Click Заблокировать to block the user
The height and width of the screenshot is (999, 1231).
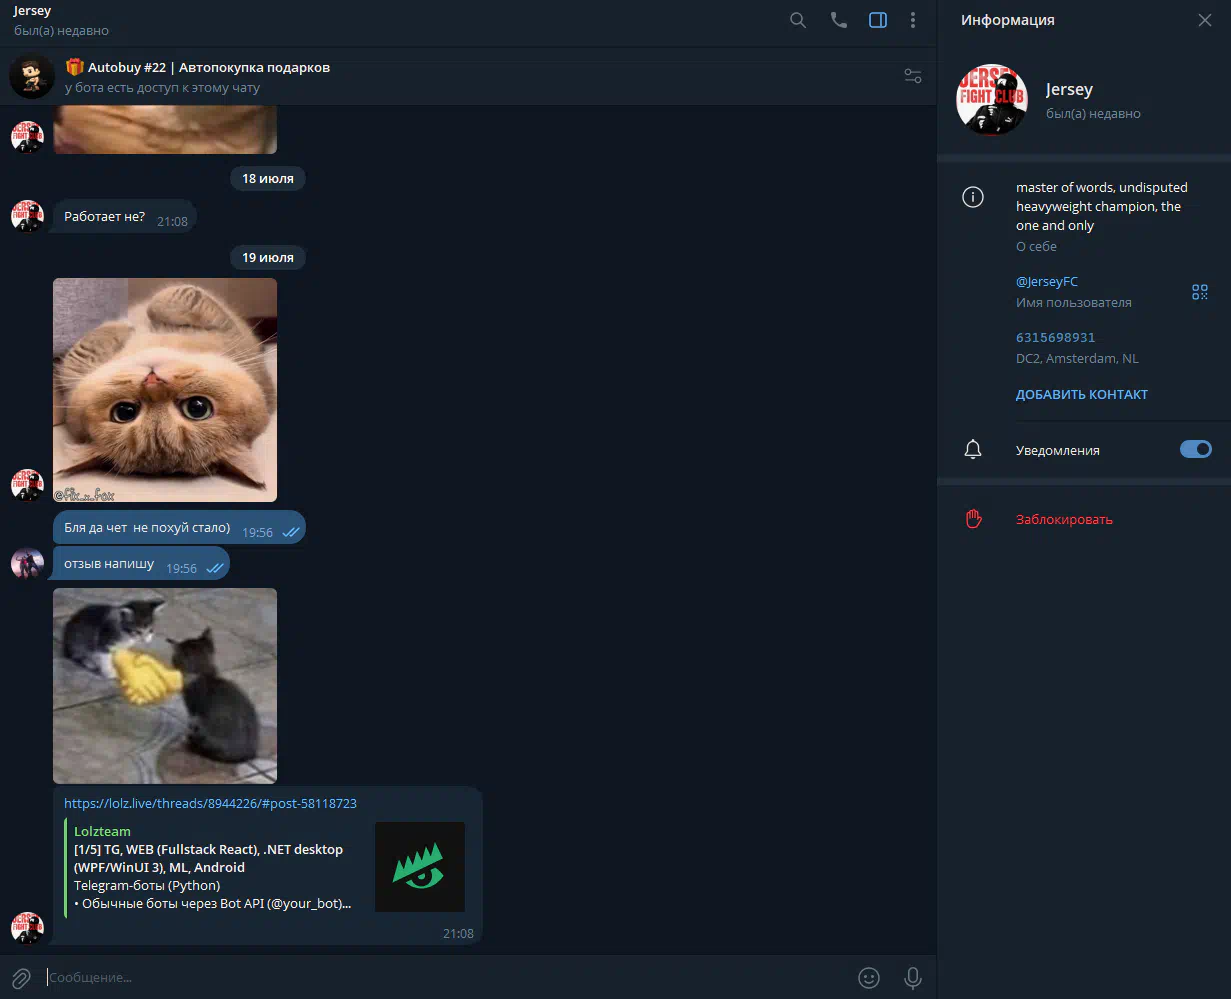(x=1064, y=519)
